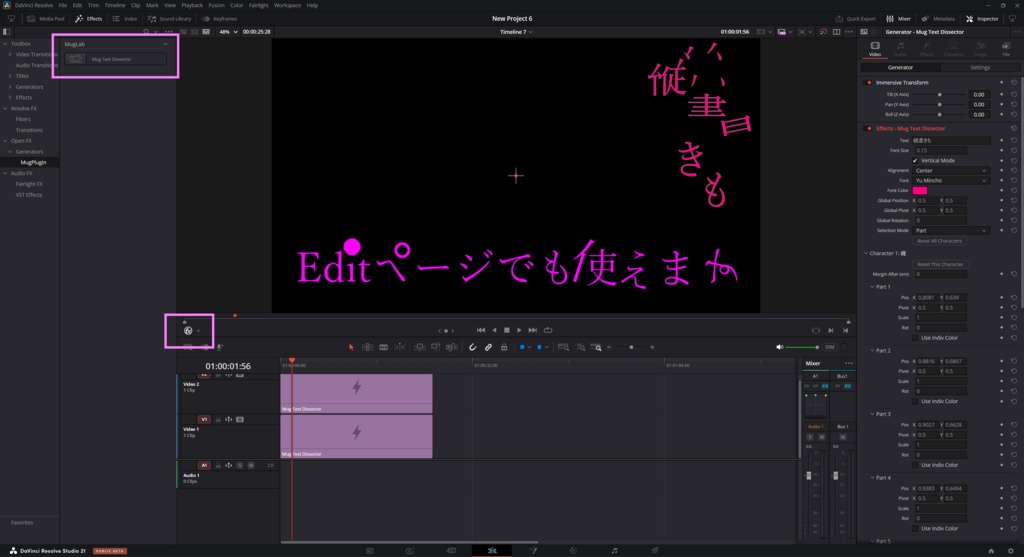
Task: Click the Reset All Characters button
Action: 939,241
